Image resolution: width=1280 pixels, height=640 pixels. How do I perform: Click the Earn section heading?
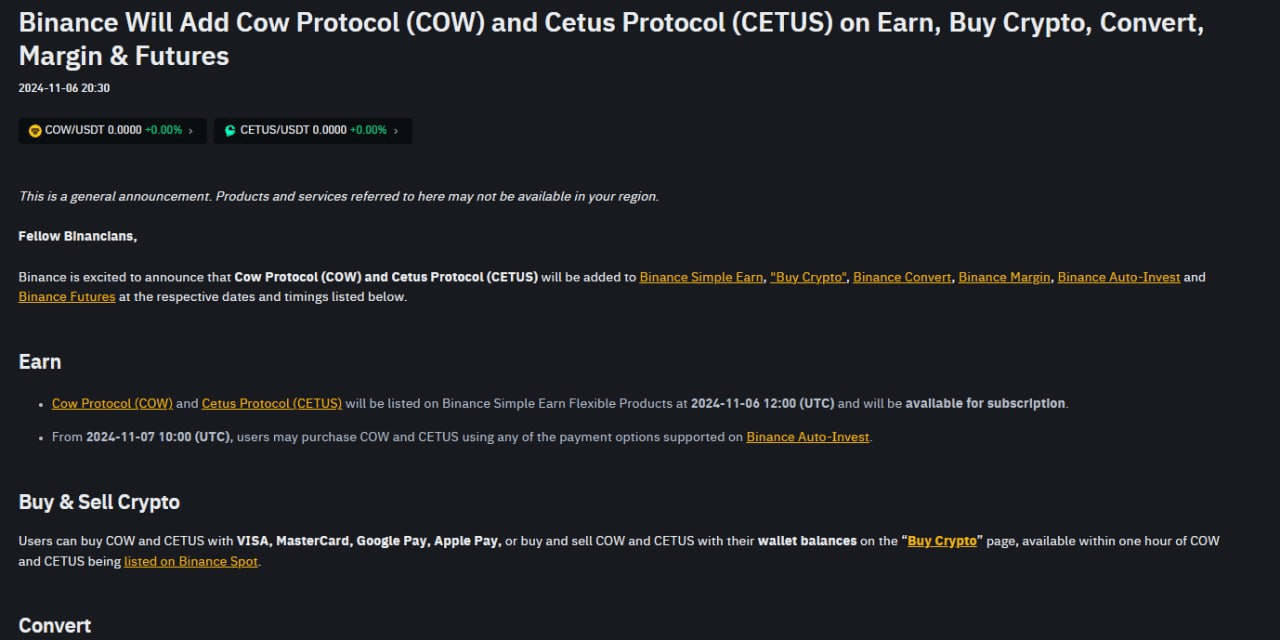tap(40, 362)
